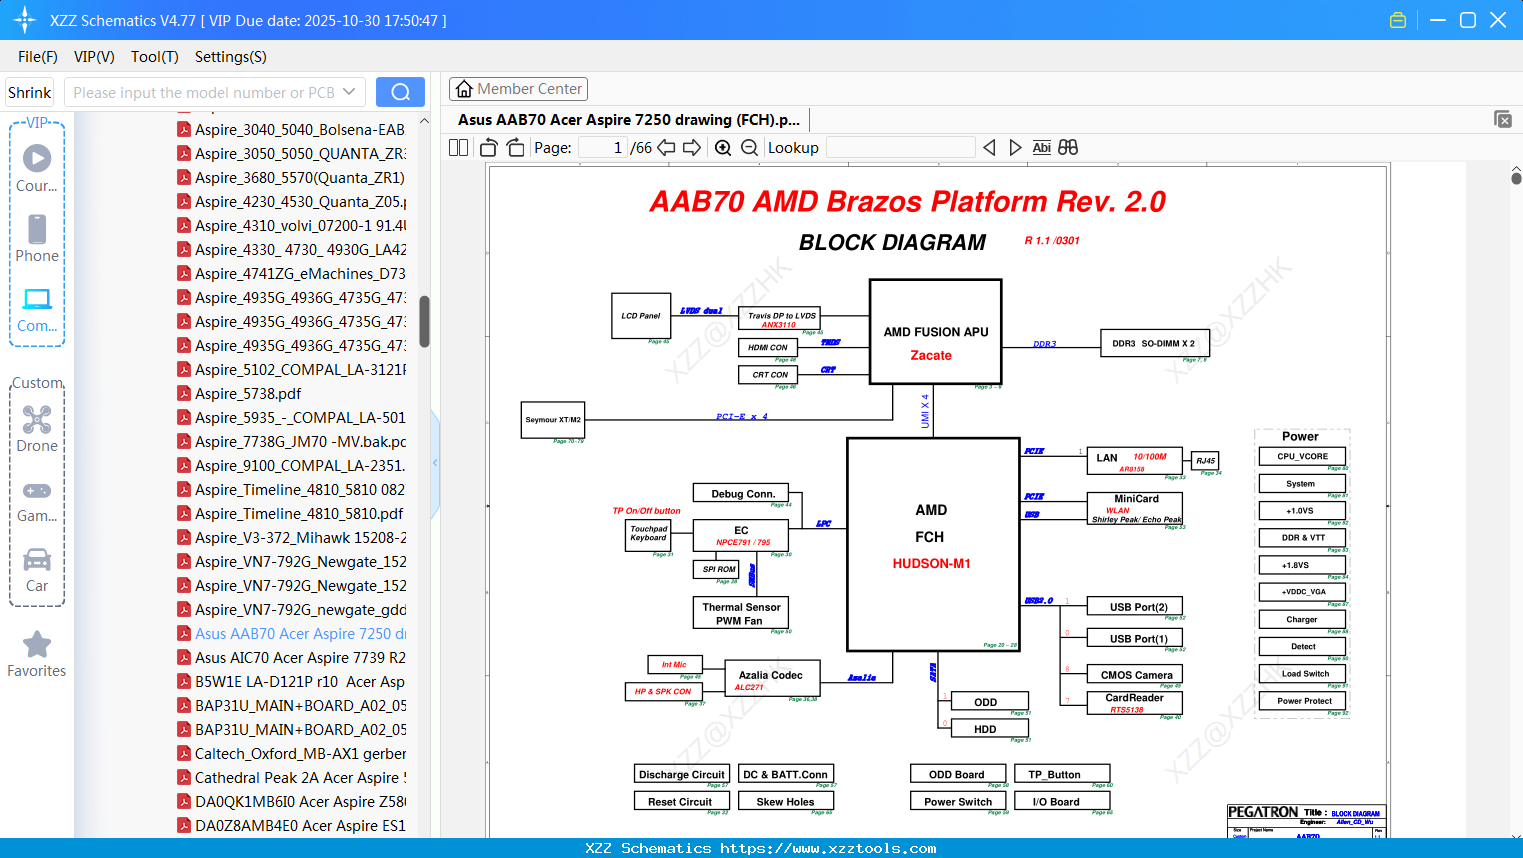The height and width of the screenshot is (858, 1523).
Task: Click the search button next to model input
Action: pos(400,92)
